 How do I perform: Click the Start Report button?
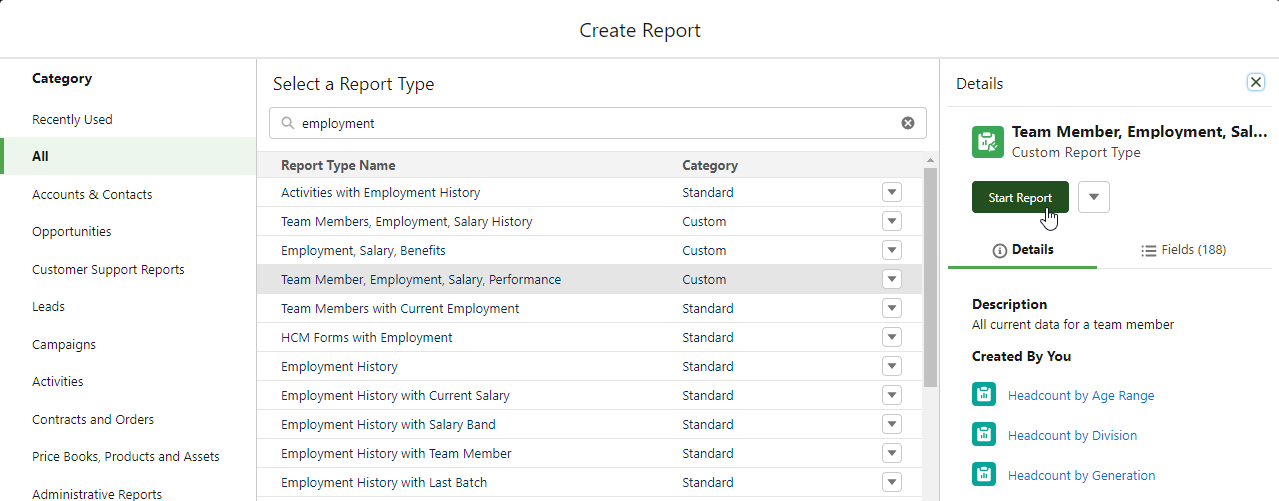pyautogui.click(x=1020, y=197)
